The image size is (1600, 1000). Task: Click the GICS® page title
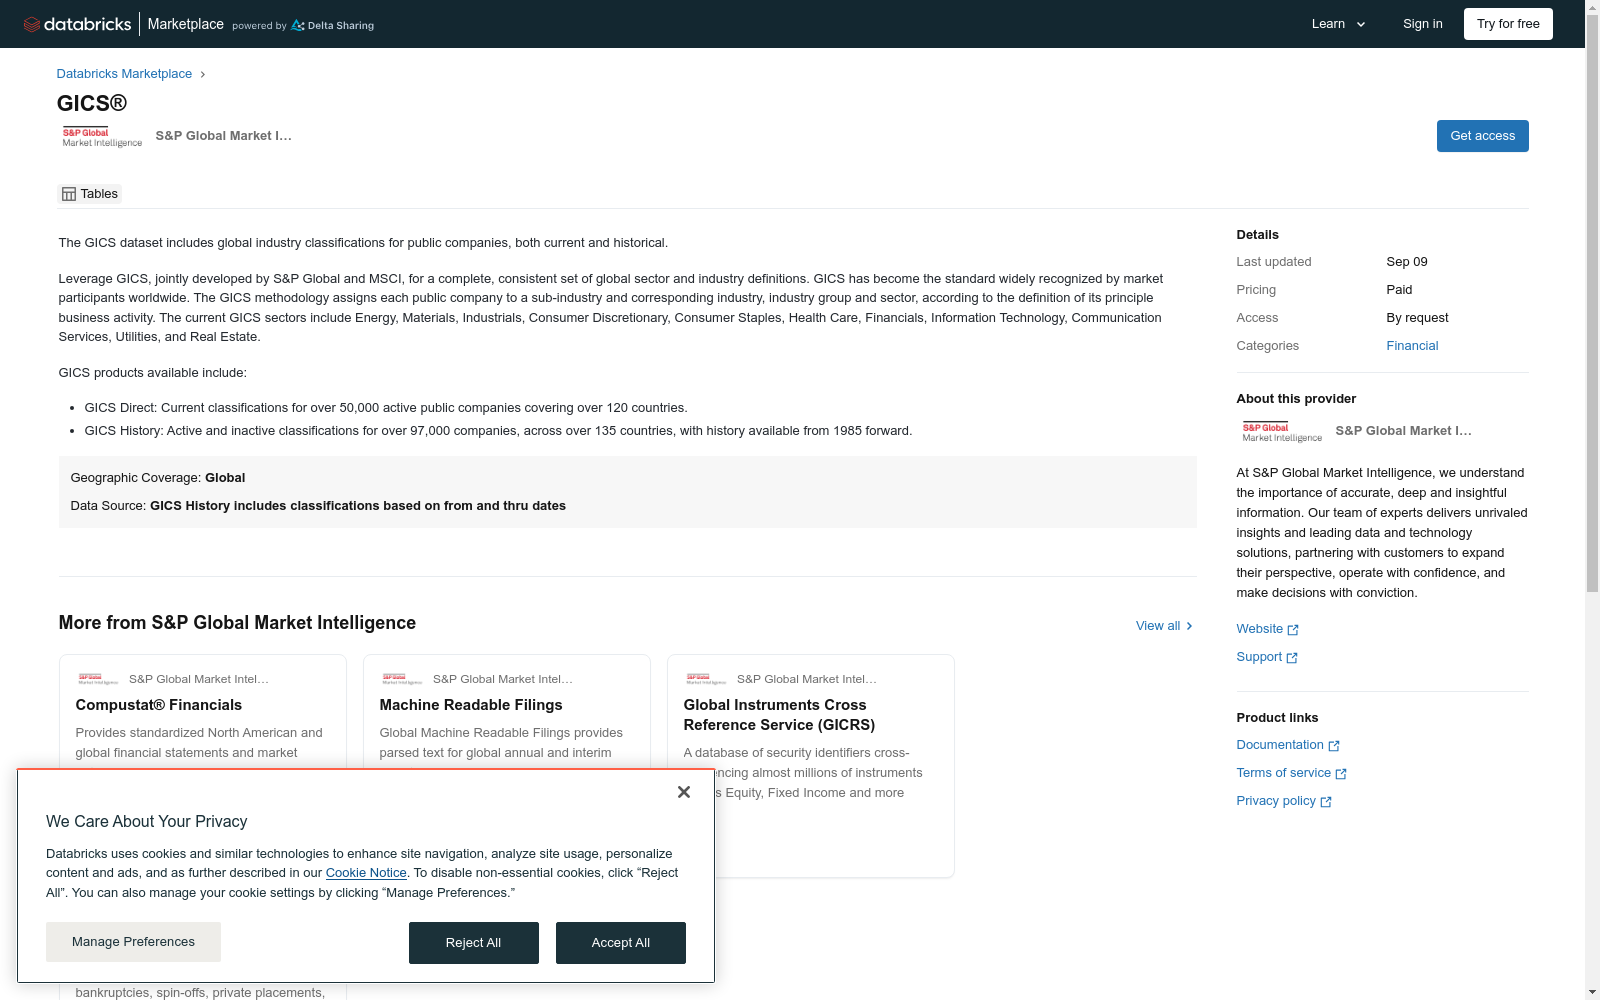tap(92, 103)
